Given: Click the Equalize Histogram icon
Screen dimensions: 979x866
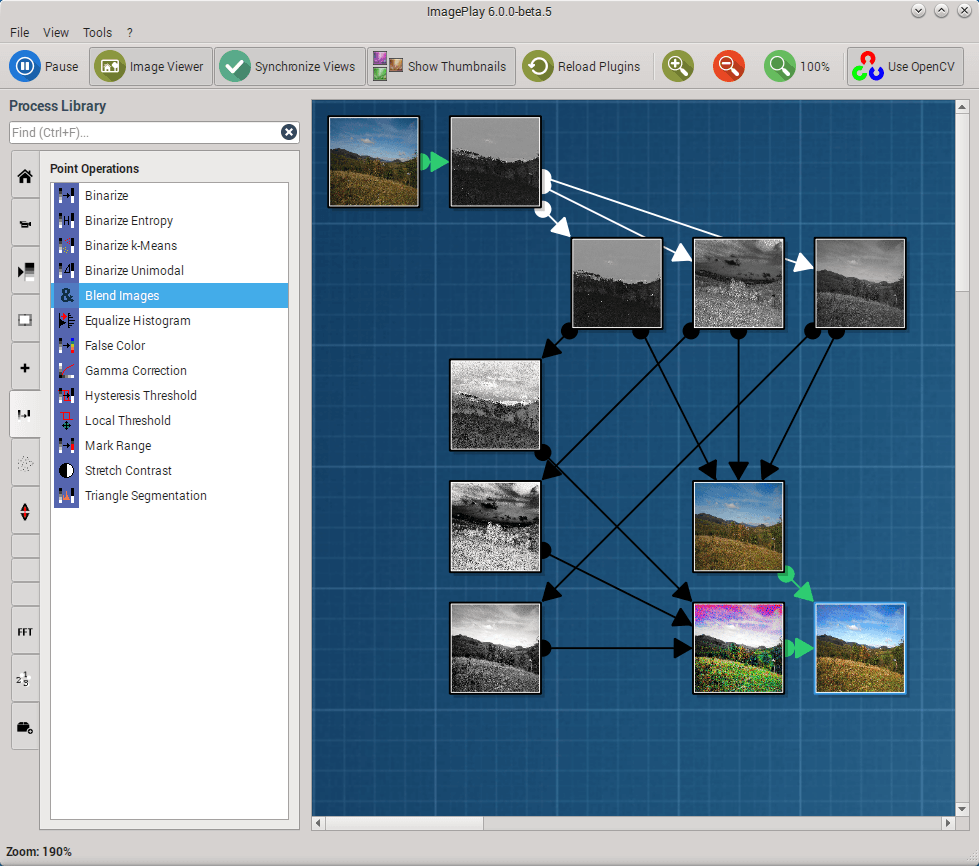Looking at the screenshot, I should tap(66, 320).
